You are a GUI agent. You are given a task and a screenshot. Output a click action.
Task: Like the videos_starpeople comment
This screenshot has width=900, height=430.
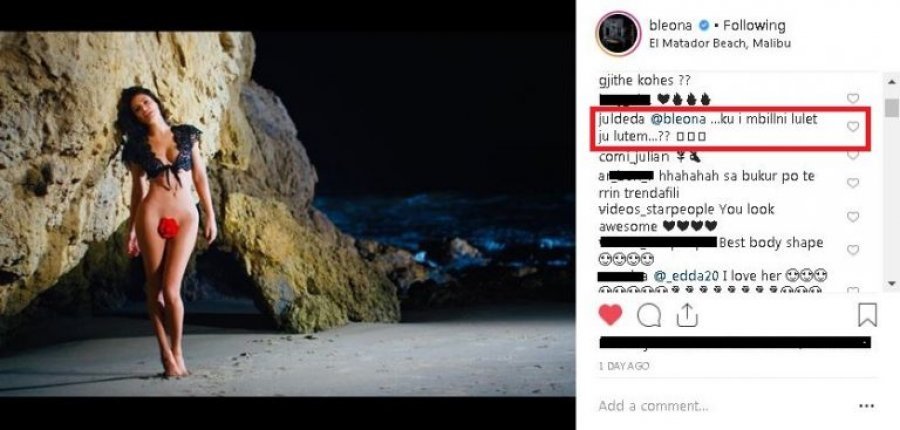tap(853, 216)
